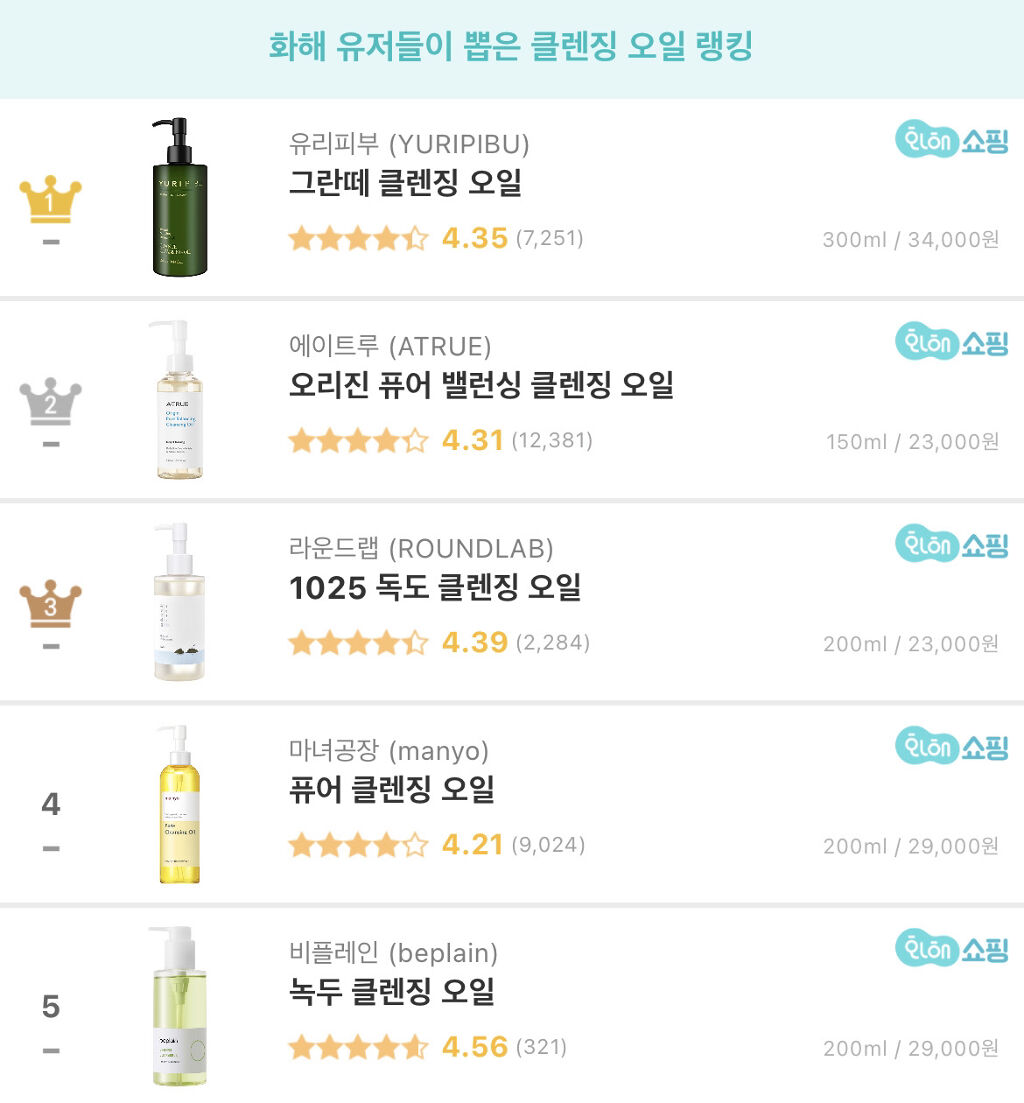Click the silver crown rank 2 icon
The image size is (1024, 1103).
point(50,402)
